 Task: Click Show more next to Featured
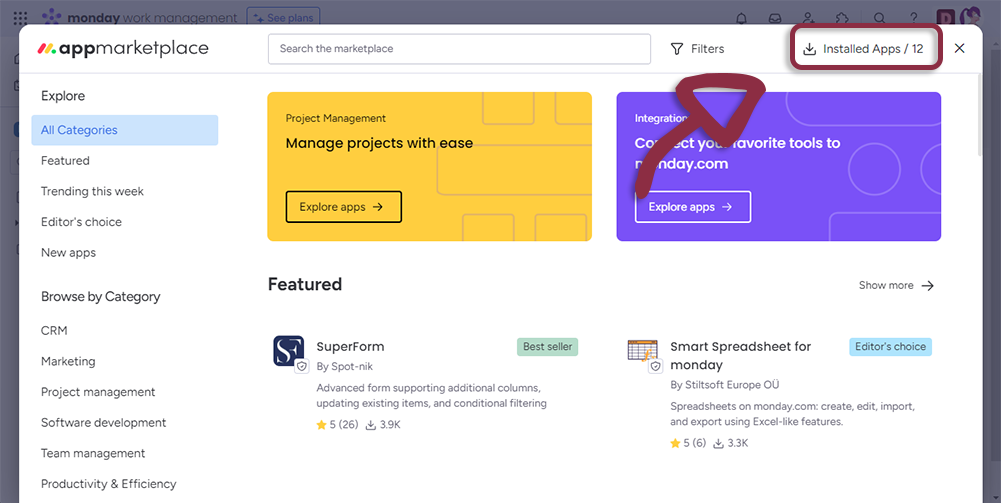(x=896, y=286)
